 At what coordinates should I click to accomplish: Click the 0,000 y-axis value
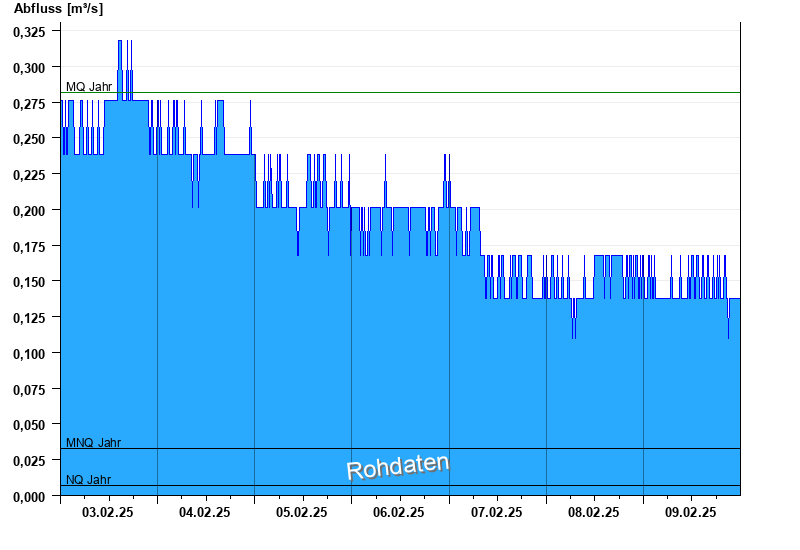pyautogui.click(x=29, y=496)
